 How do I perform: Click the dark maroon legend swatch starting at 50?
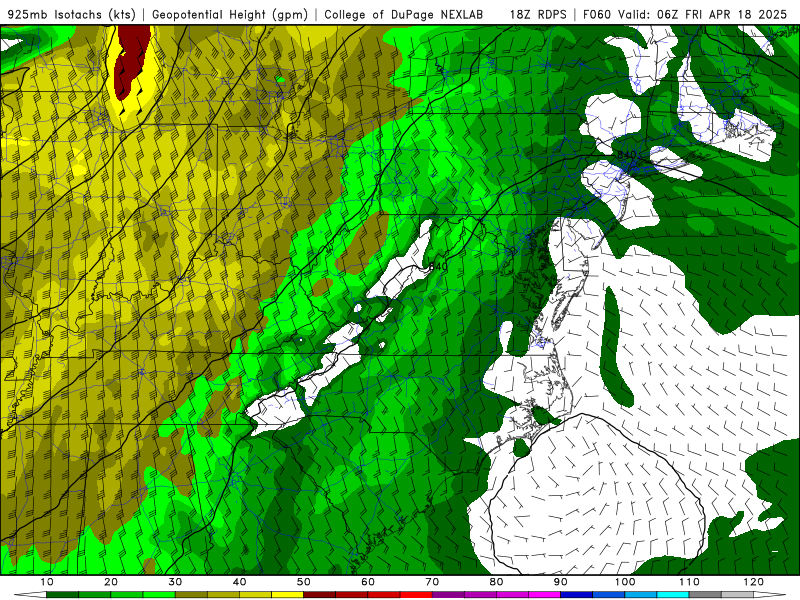tap(319, 595)
